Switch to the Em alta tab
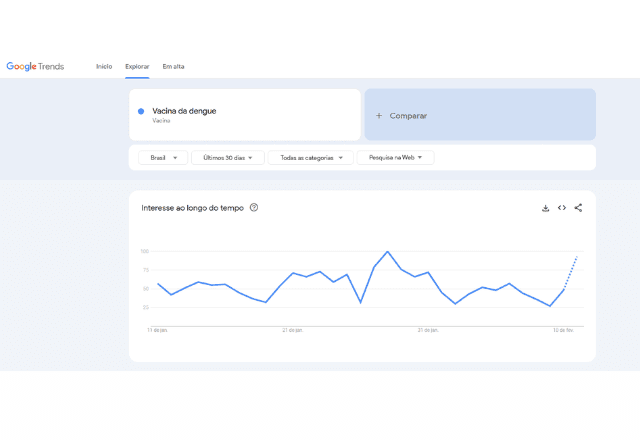The image size is (640, 440). click(x=173, y=67)
